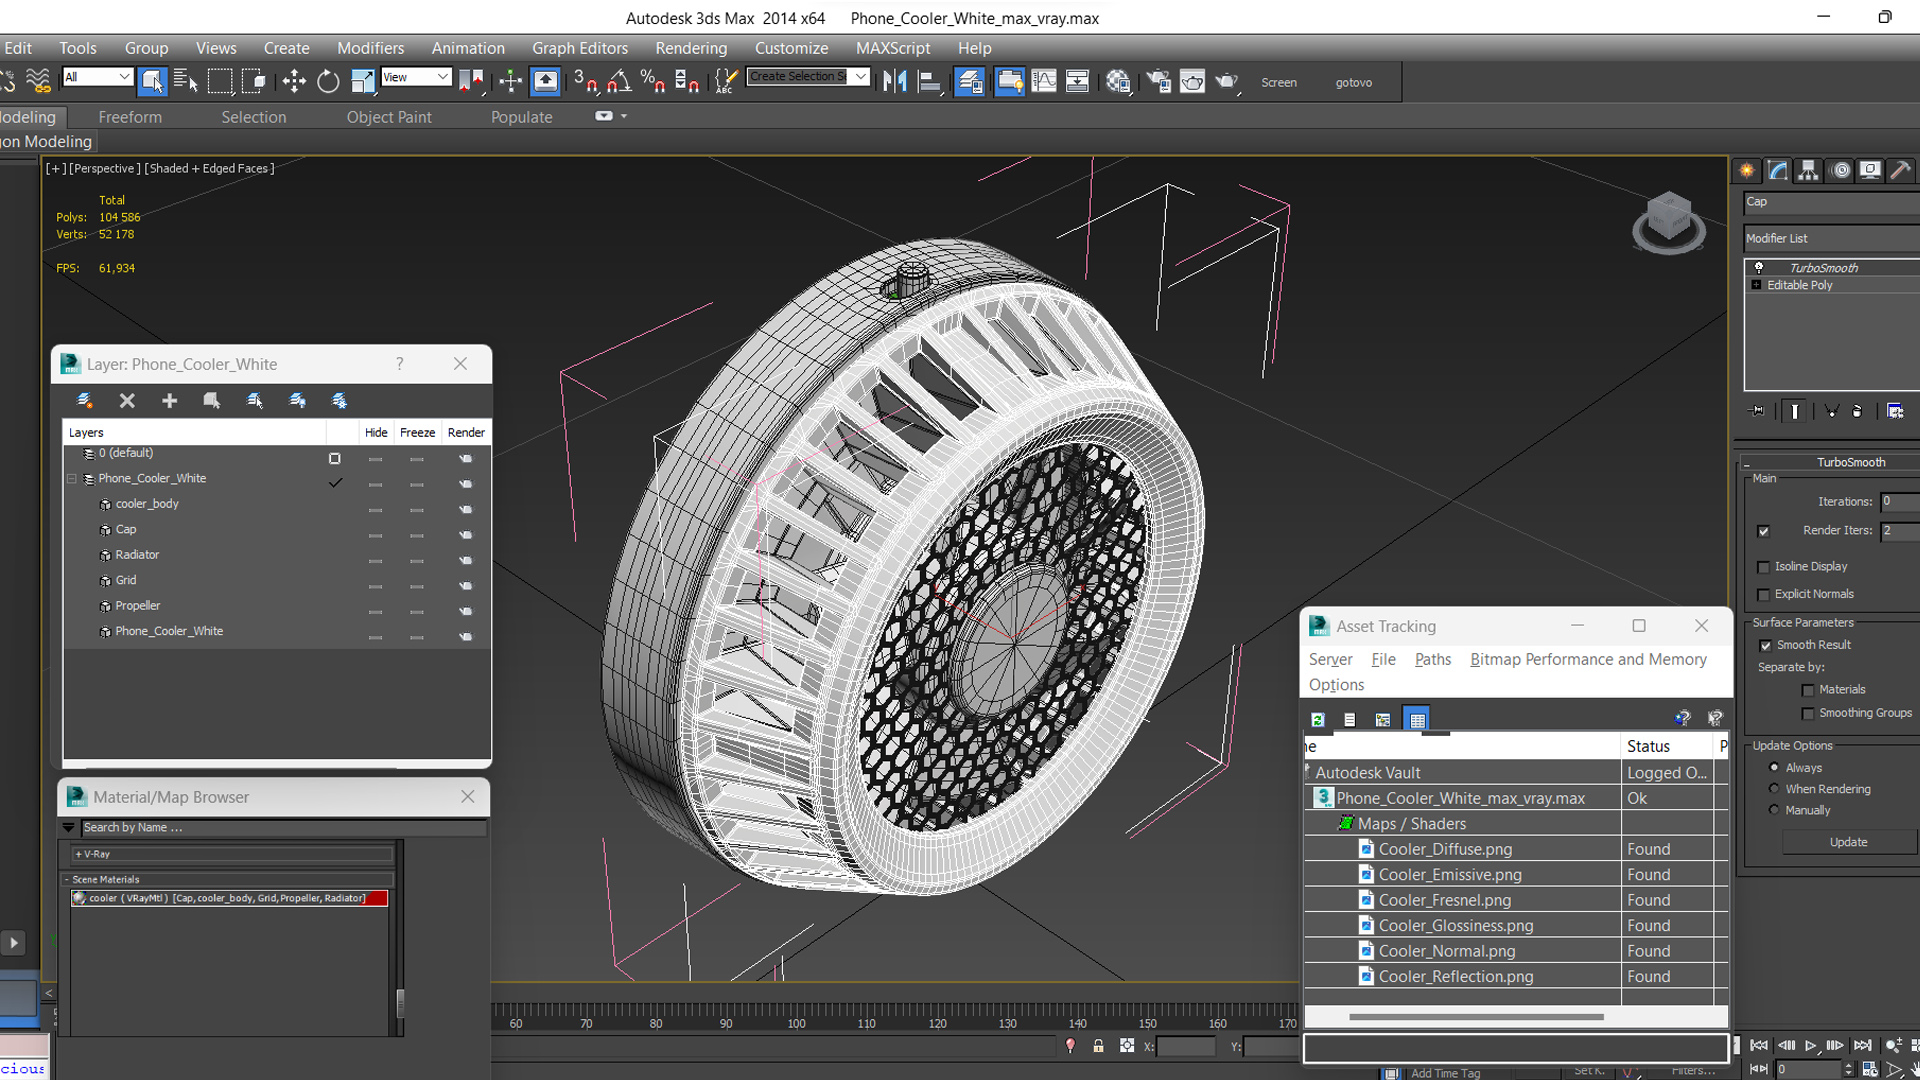The image size is (1920, 1080).
Task: Select the Move tool in the toolbar
Action: (x=294, y=82)
